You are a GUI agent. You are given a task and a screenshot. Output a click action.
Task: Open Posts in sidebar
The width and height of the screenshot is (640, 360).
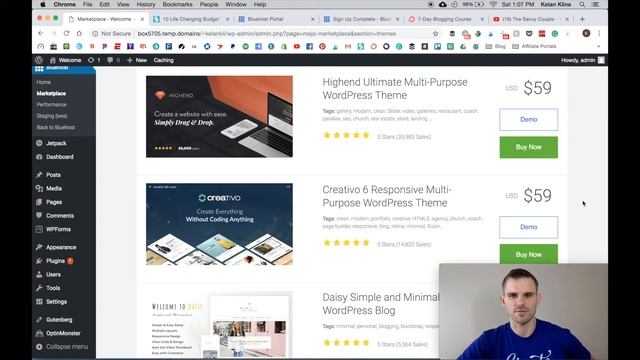53,175
